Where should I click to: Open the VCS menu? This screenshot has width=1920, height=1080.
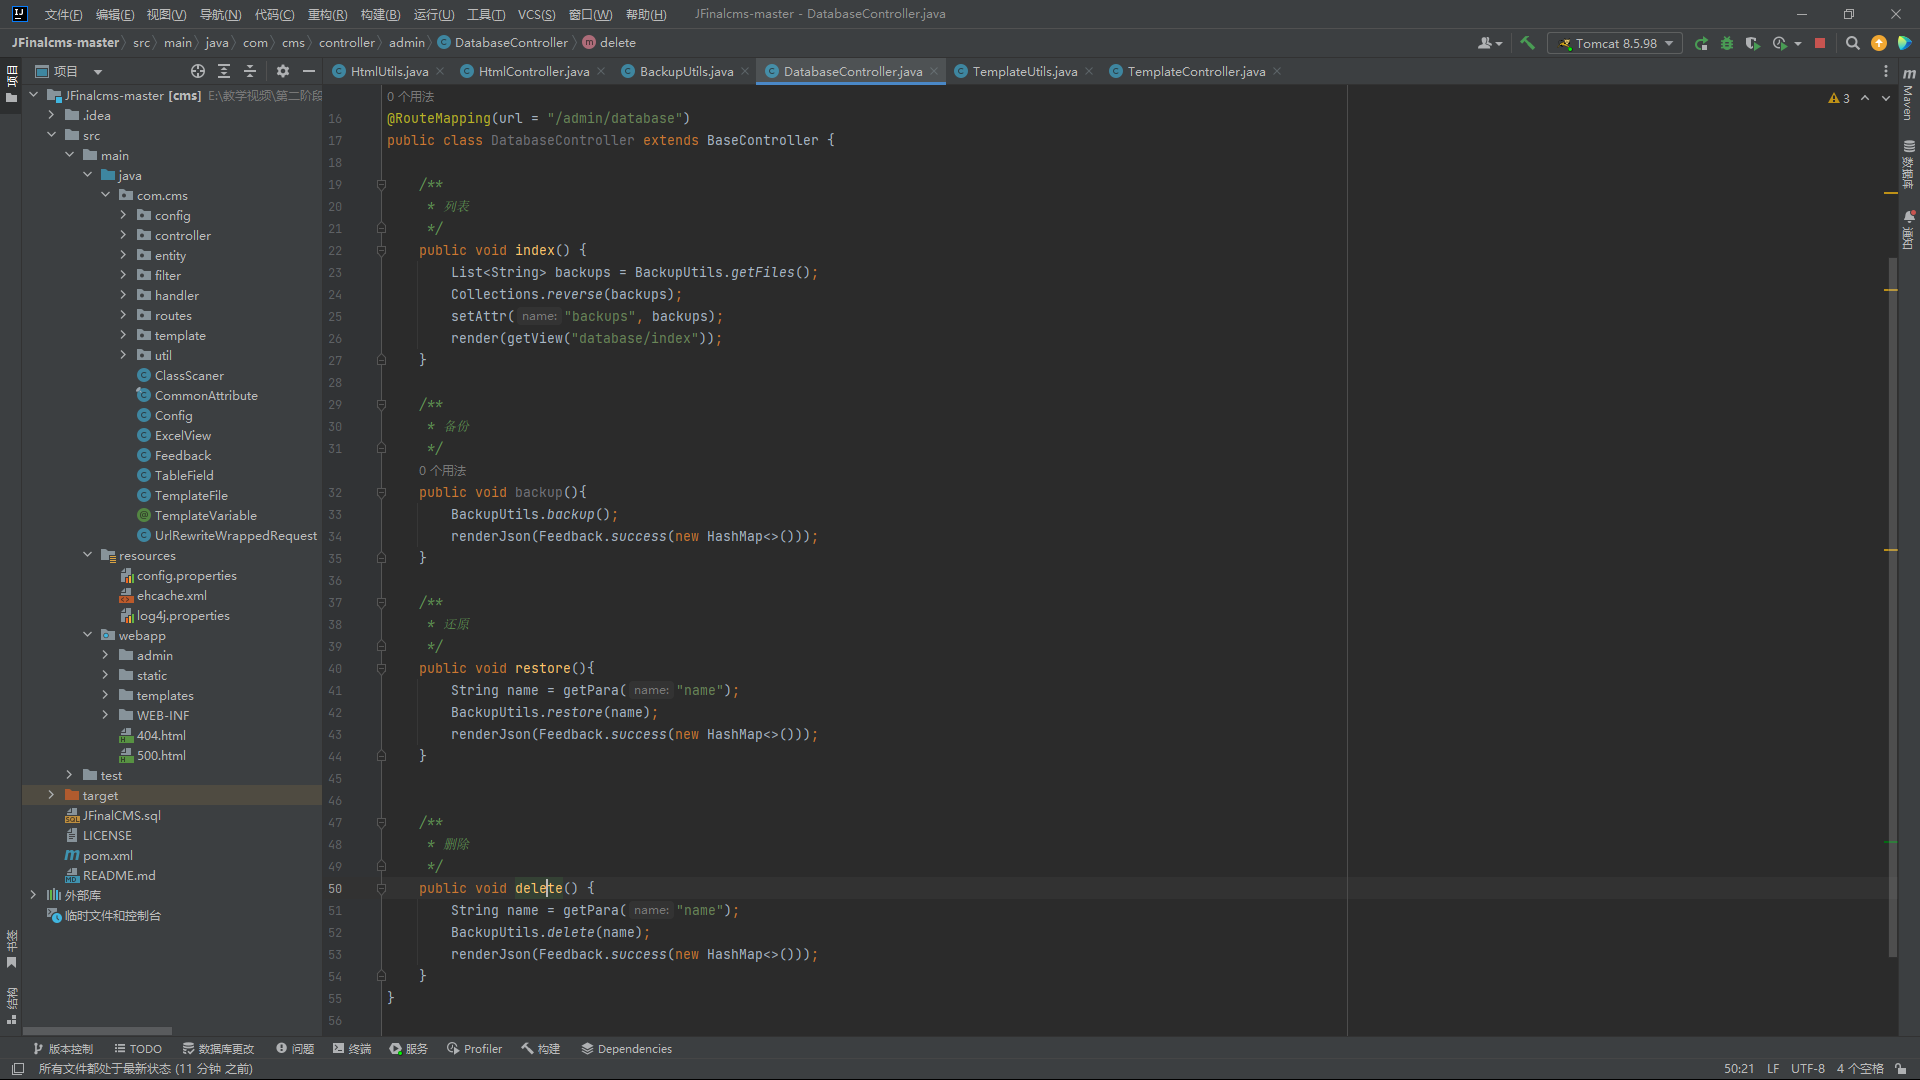coord(536,14)
